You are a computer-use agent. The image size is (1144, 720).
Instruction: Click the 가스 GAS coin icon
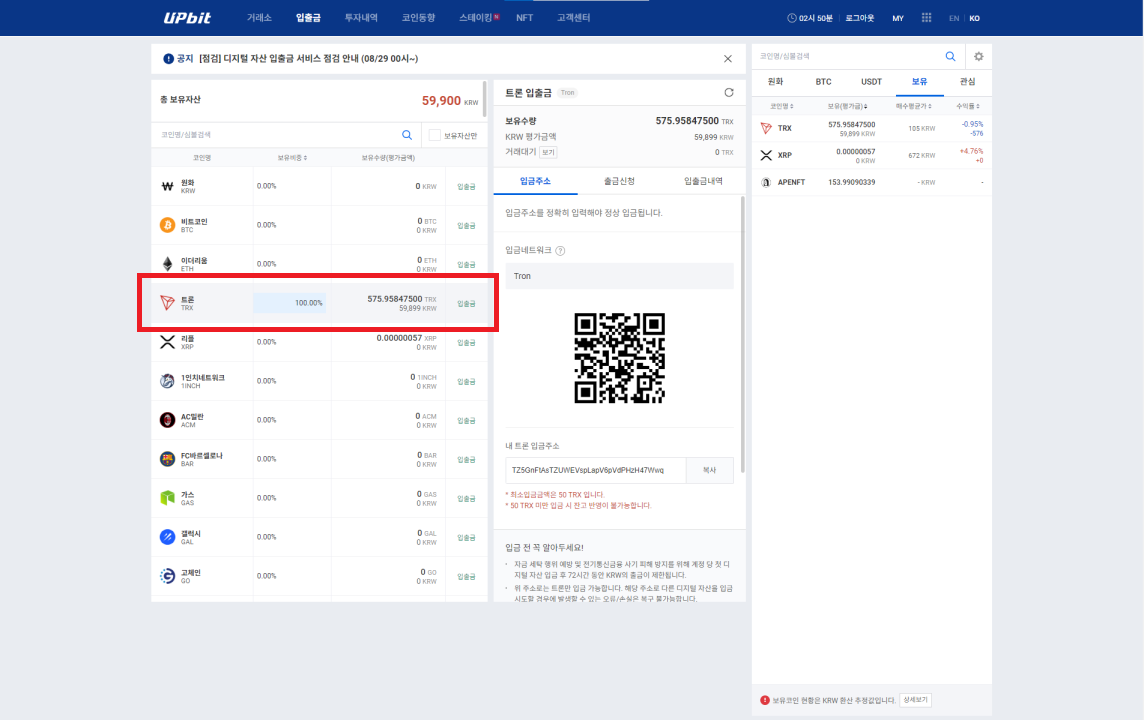click(x=167, y=498)
